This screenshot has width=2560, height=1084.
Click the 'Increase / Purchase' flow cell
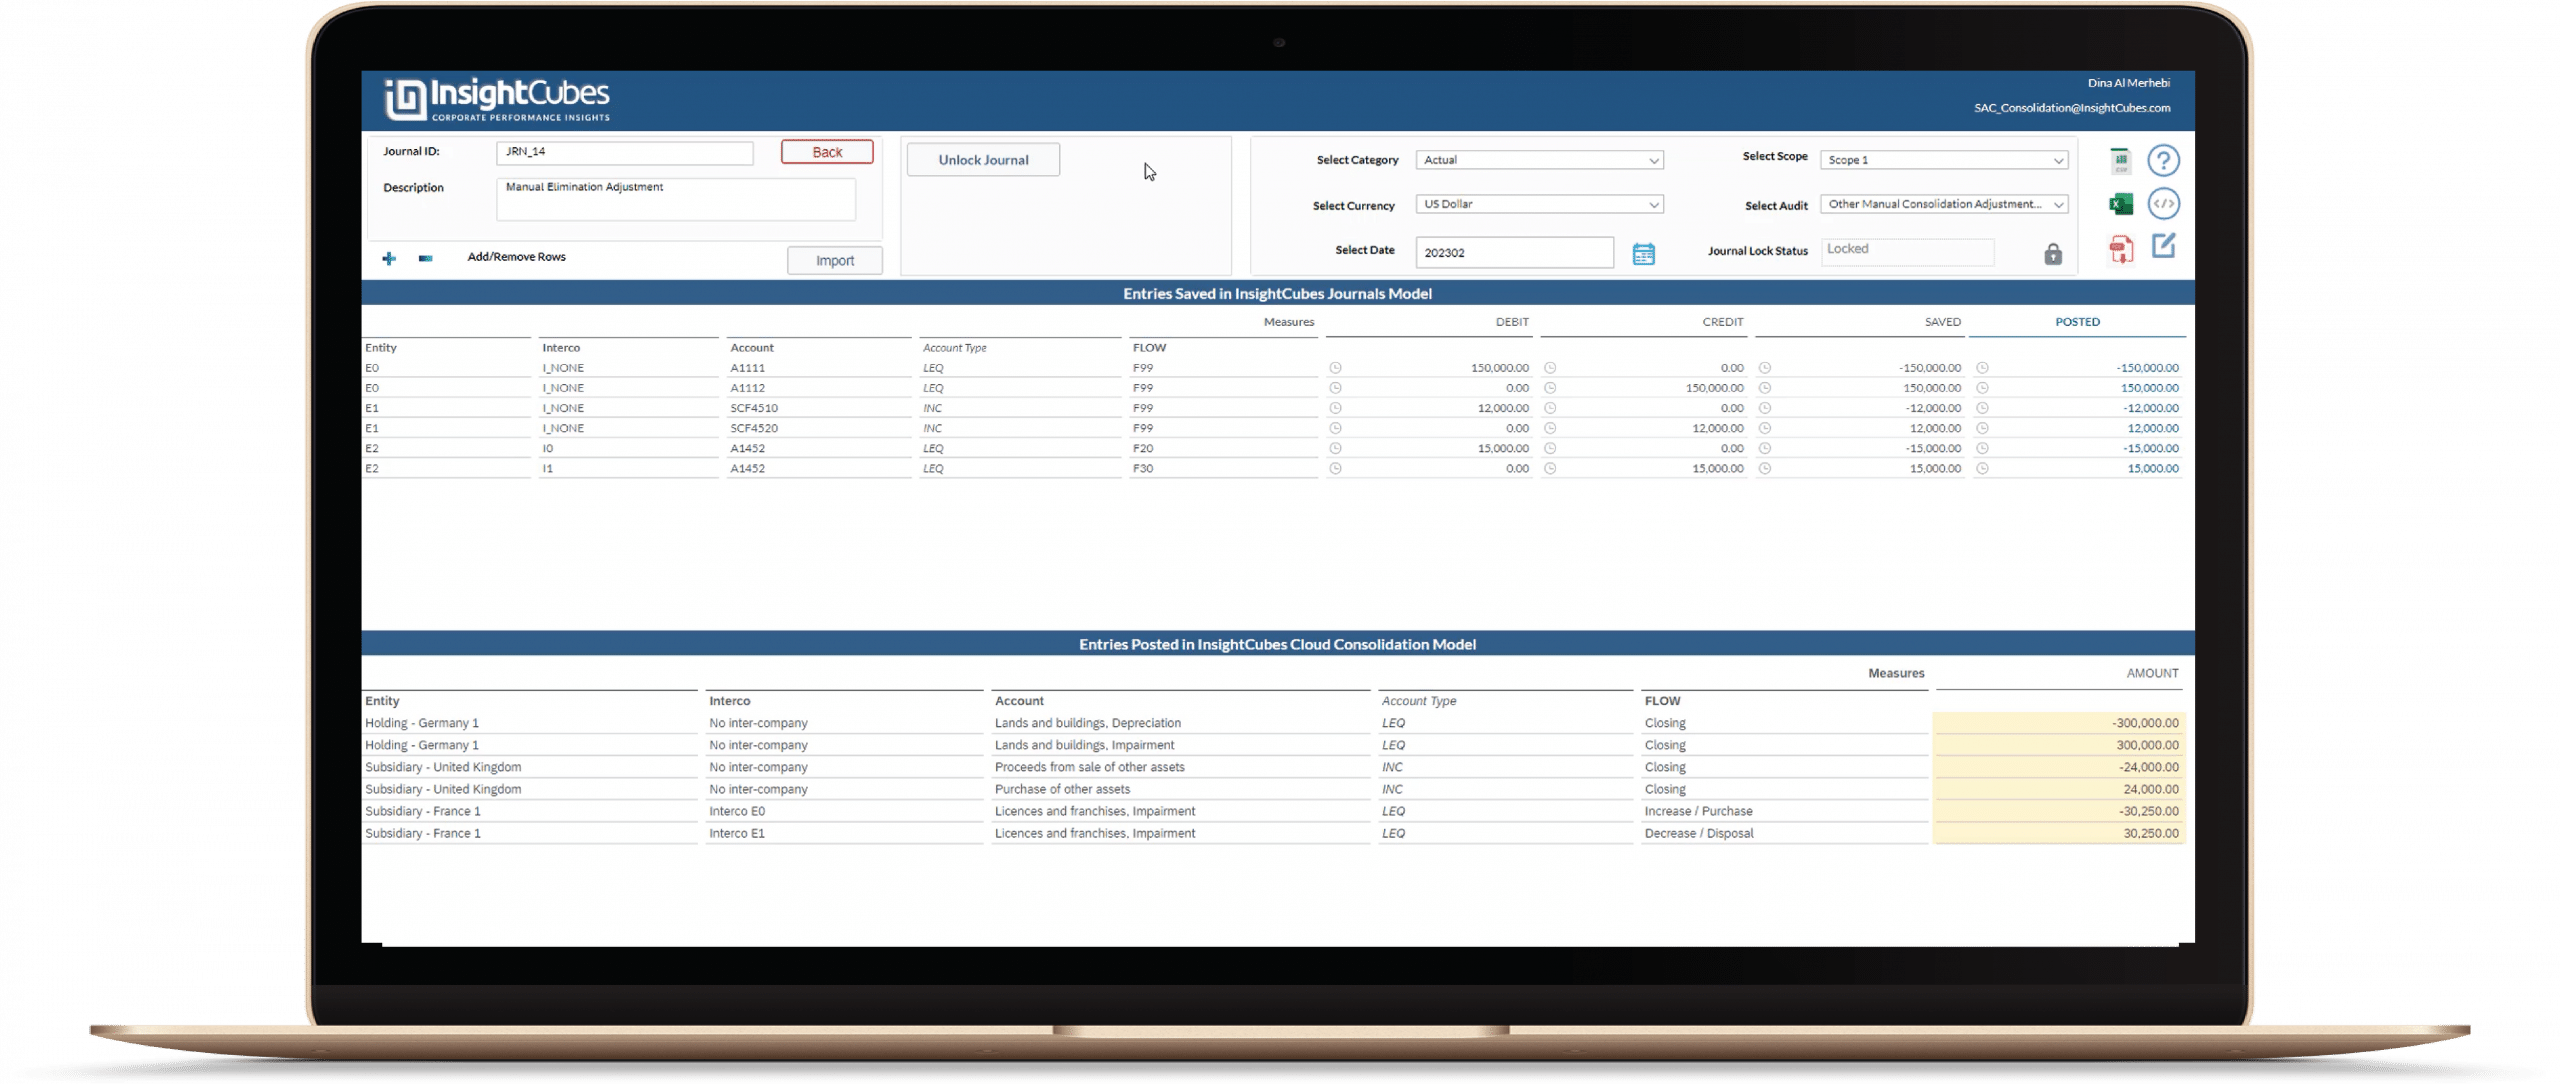(1698, 811)
